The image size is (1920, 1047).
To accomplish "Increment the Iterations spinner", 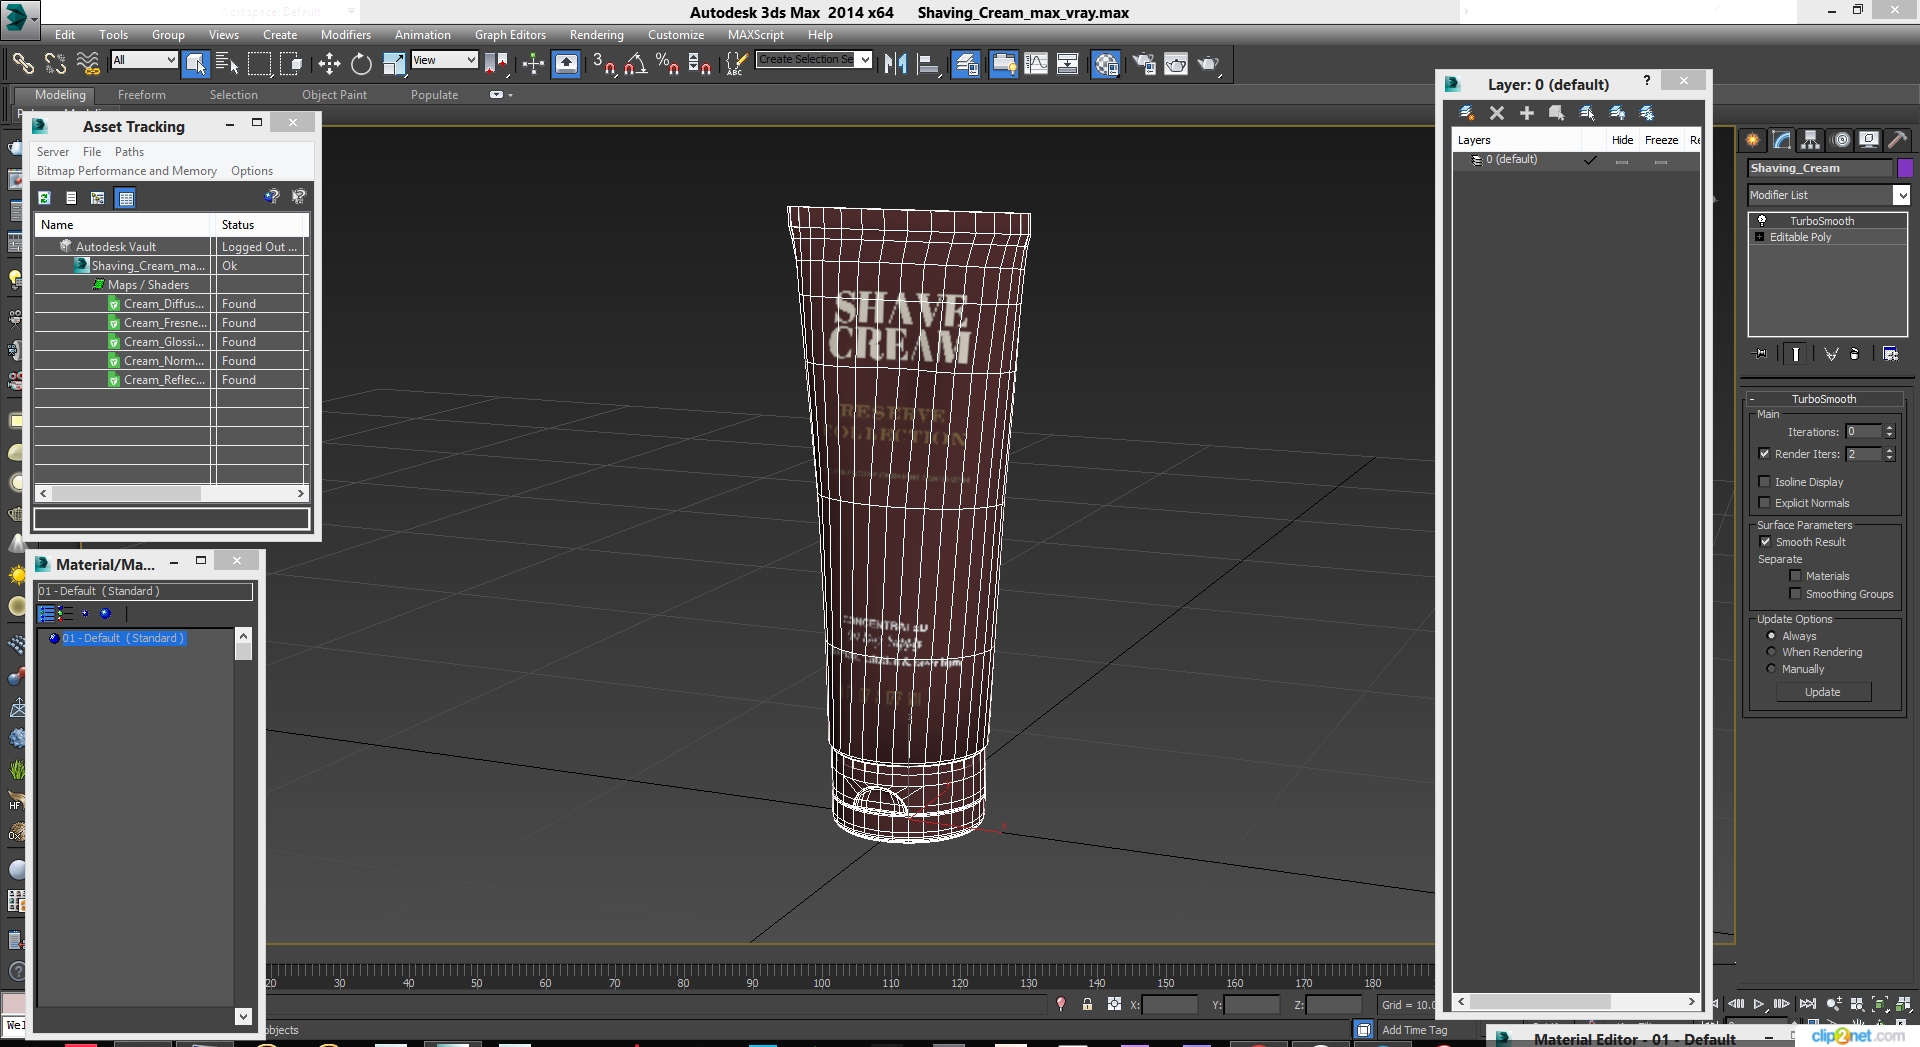I will coord(1889,428).
